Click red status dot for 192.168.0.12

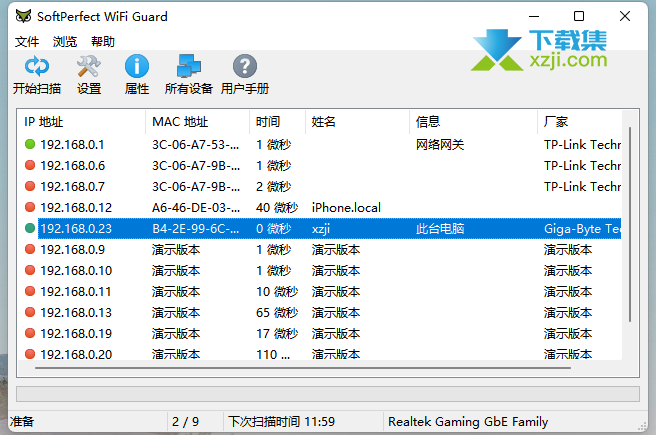pos(30,207)
